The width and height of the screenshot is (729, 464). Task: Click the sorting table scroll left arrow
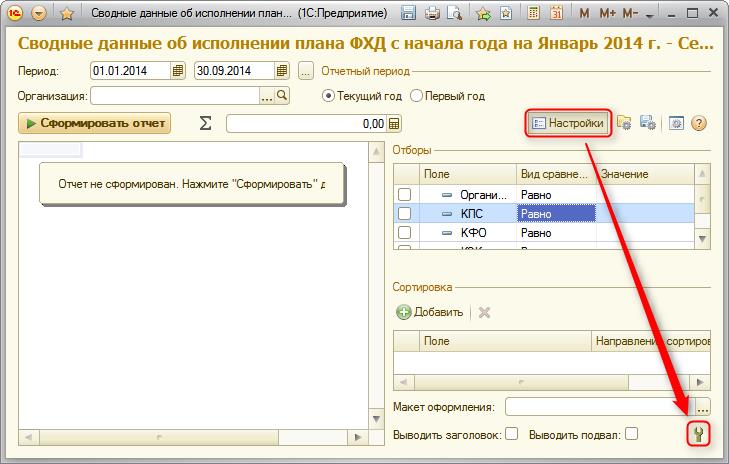404,382
